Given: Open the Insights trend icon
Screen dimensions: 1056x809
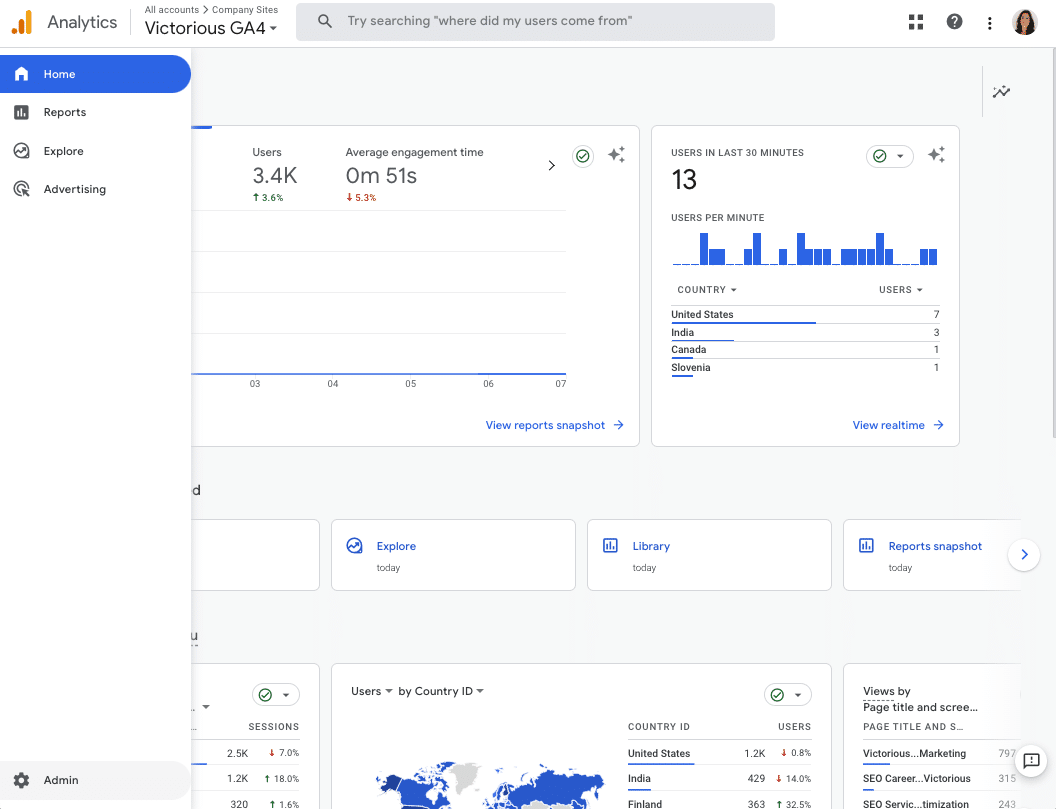Looking at the screenshot, I should [x=1001, y=92].
